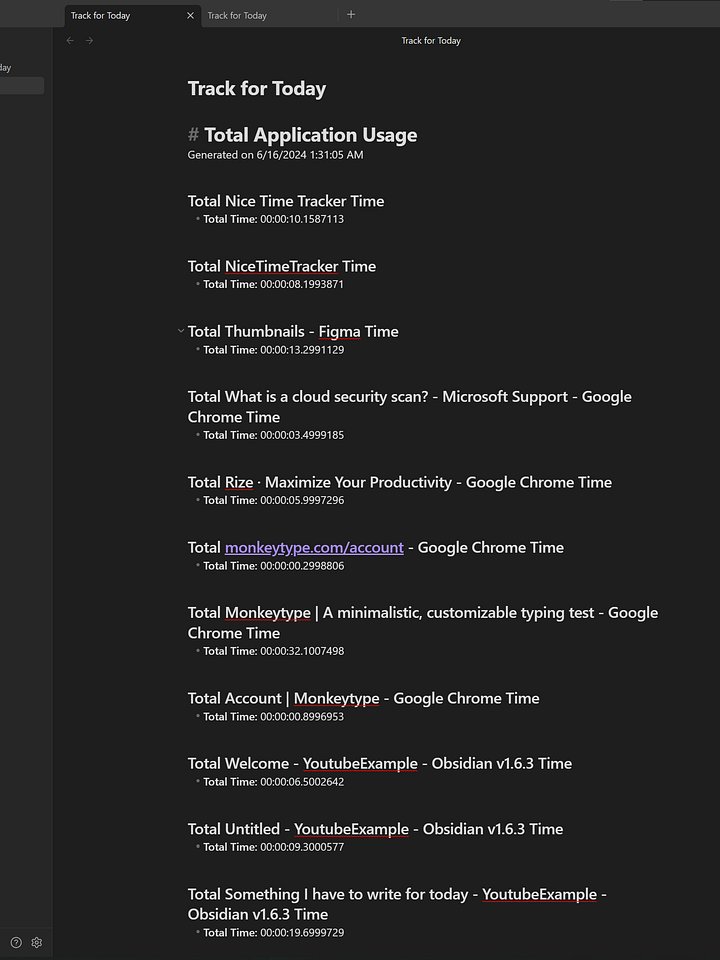Click the Generated on 6/16/2024 timestamp line
This screenshot has height=960, width=720.
tap(275, 155)
